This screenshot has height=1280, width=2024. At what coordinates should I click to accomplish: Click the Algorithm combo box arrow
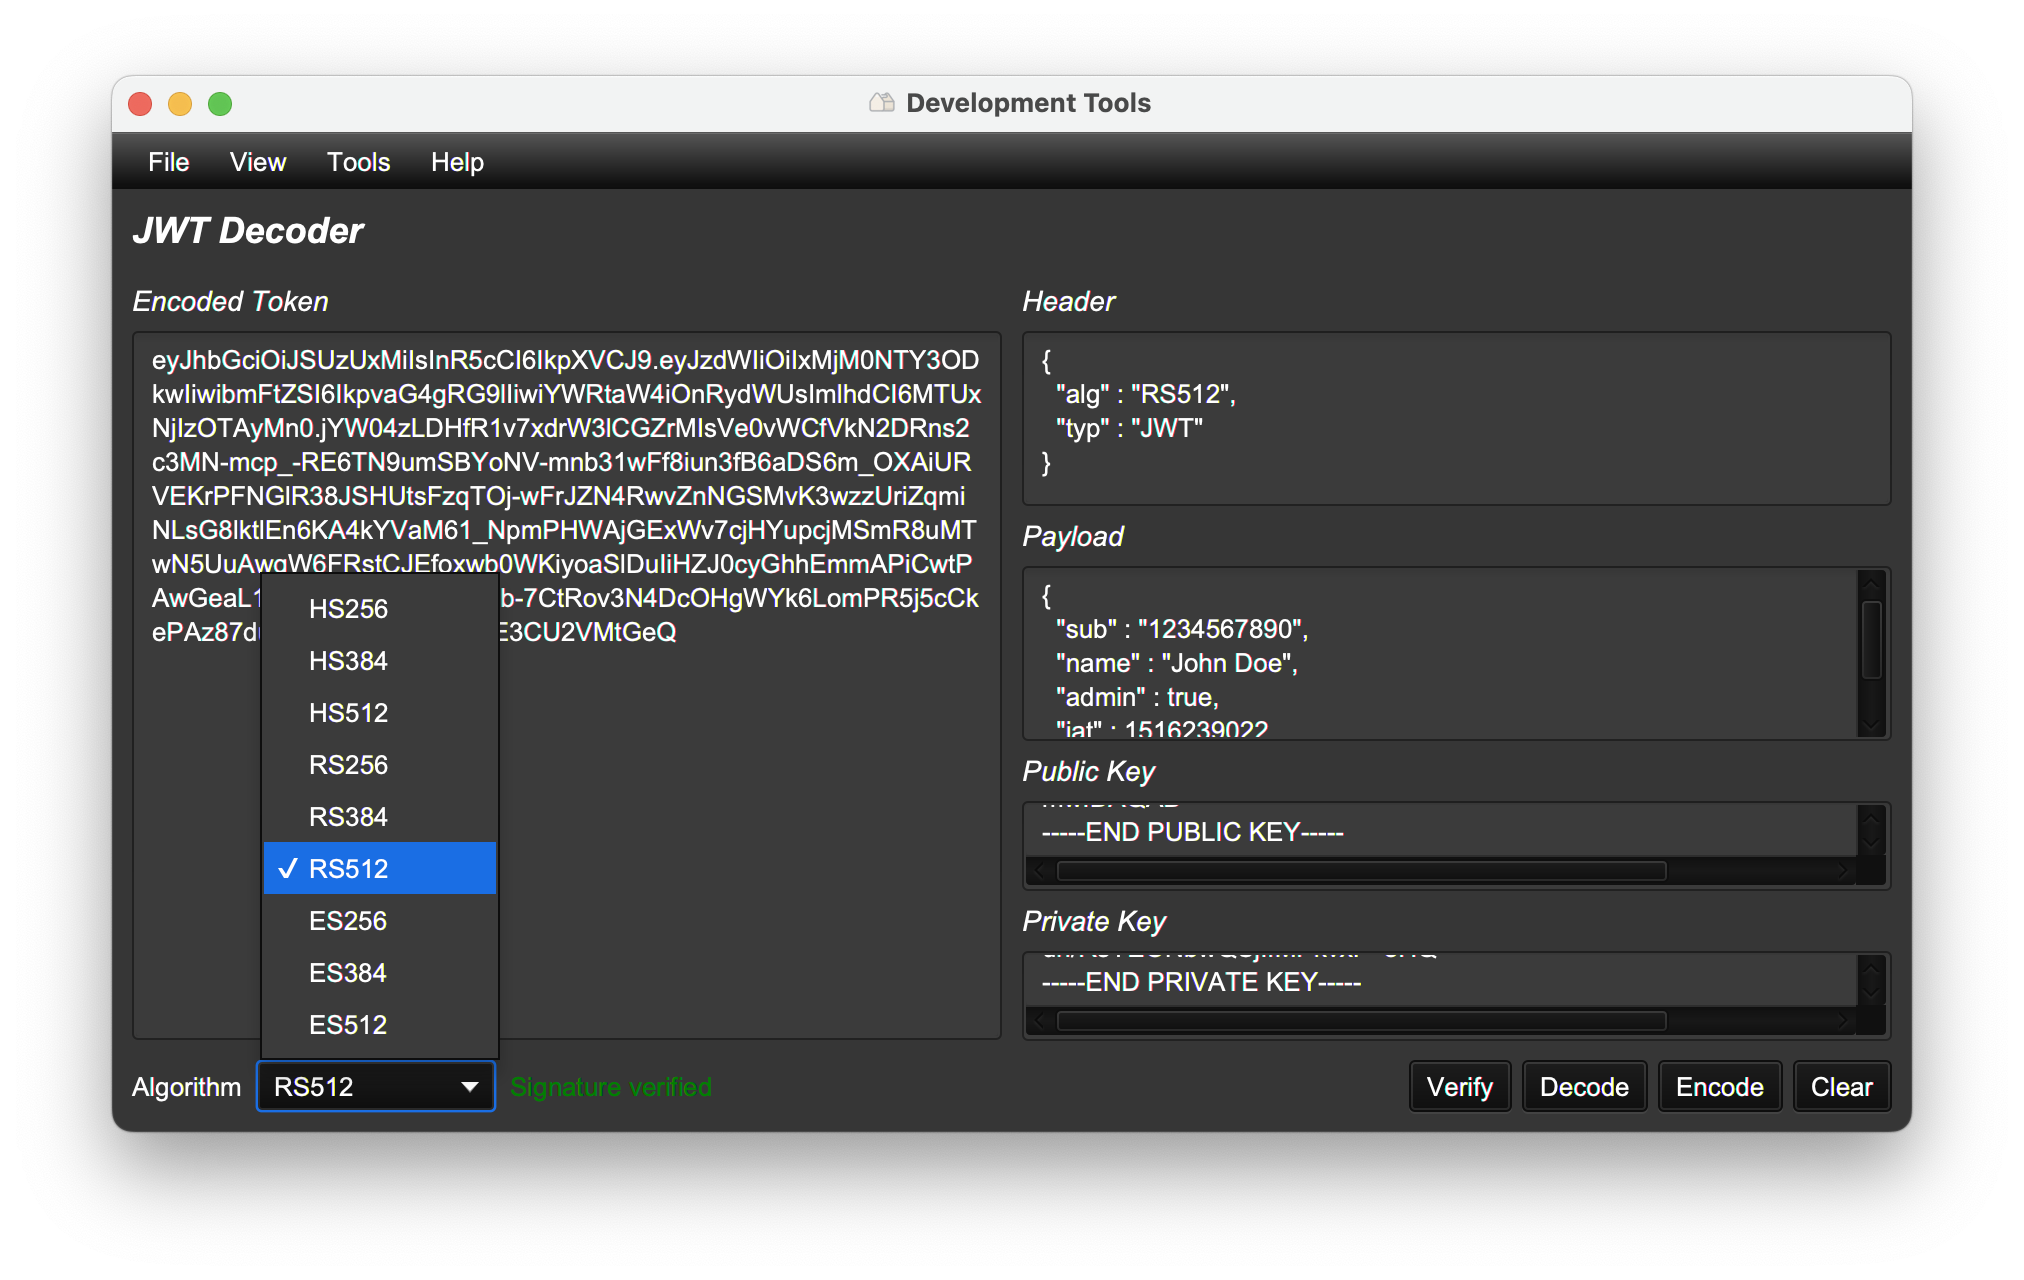pyautogui.click(x=469, y=1087)
